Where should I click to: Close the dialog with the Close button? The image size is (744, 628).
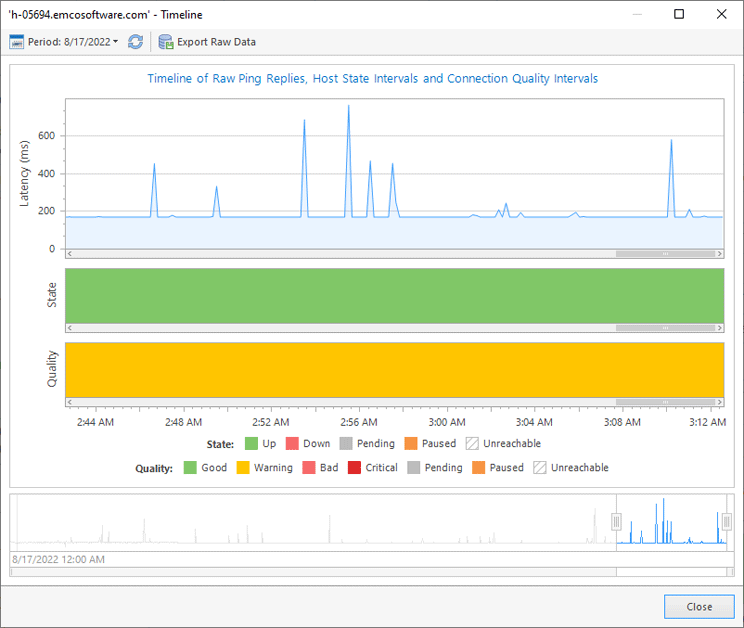click(699, 606)
